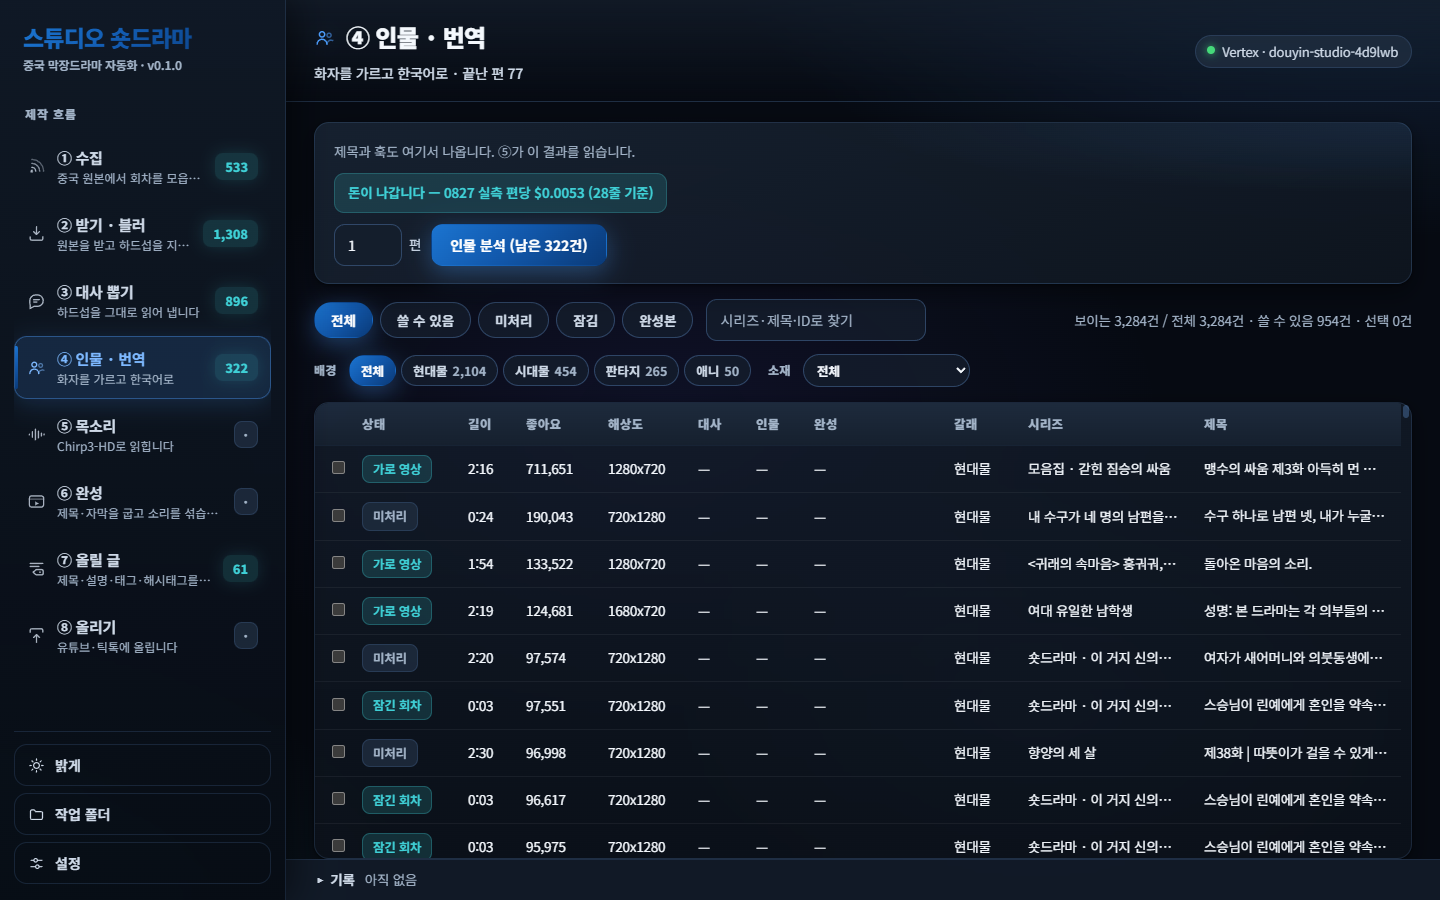The image size is (1440, 900).
Task: Filter background by 애니 50
Action: tap(717, 371)
